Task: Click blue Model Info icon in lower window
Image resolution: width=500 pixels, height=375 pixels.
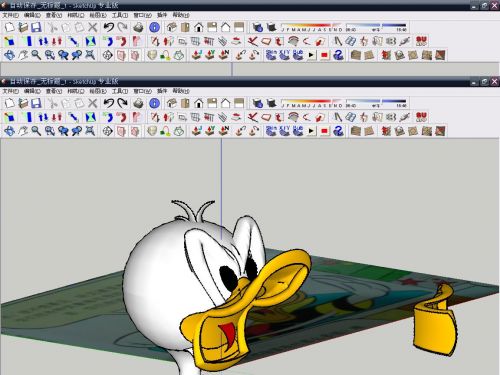Action: coord(154,103)
